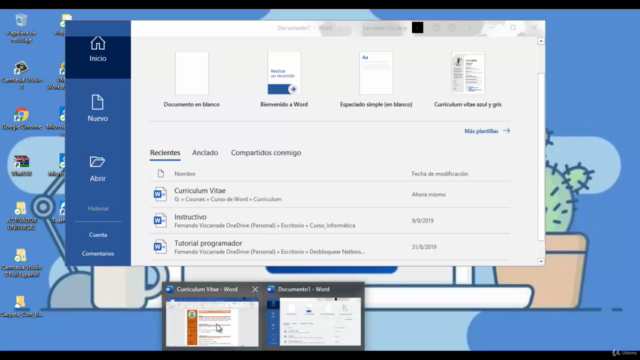
Task: Create a Documento en blanco
Action: click(x=192, y=79)
